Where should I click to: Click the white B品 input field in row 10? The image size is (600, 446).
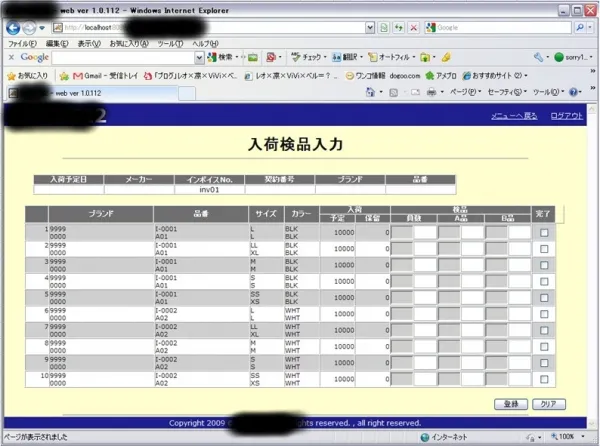(x=520, y=379)
